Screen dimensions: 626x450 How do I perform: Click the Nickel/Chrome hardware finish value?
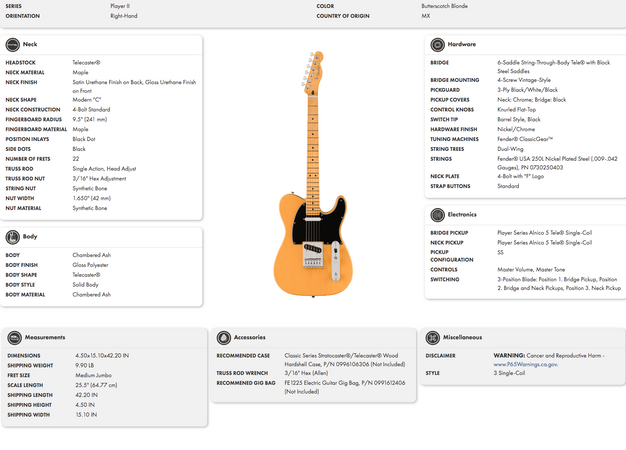click(x=516, y=129)
